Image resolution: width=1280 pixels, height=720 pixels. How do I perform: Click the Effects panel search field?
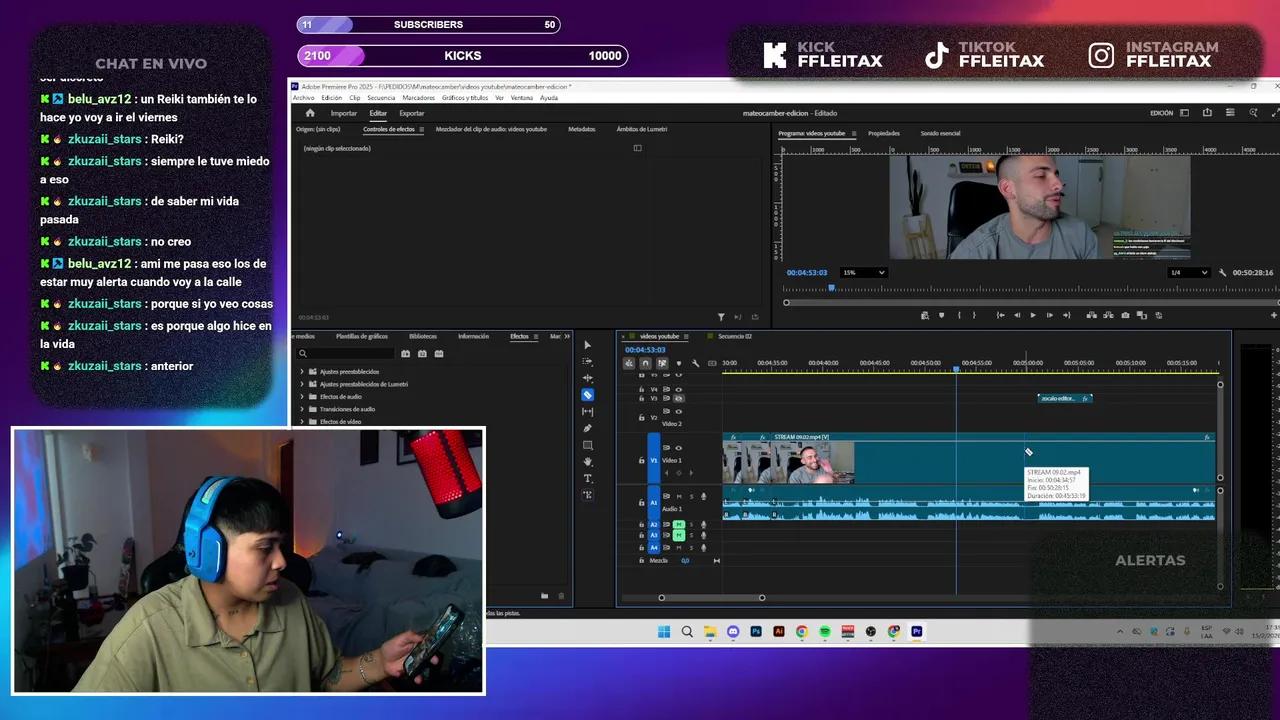coord(345,353)
